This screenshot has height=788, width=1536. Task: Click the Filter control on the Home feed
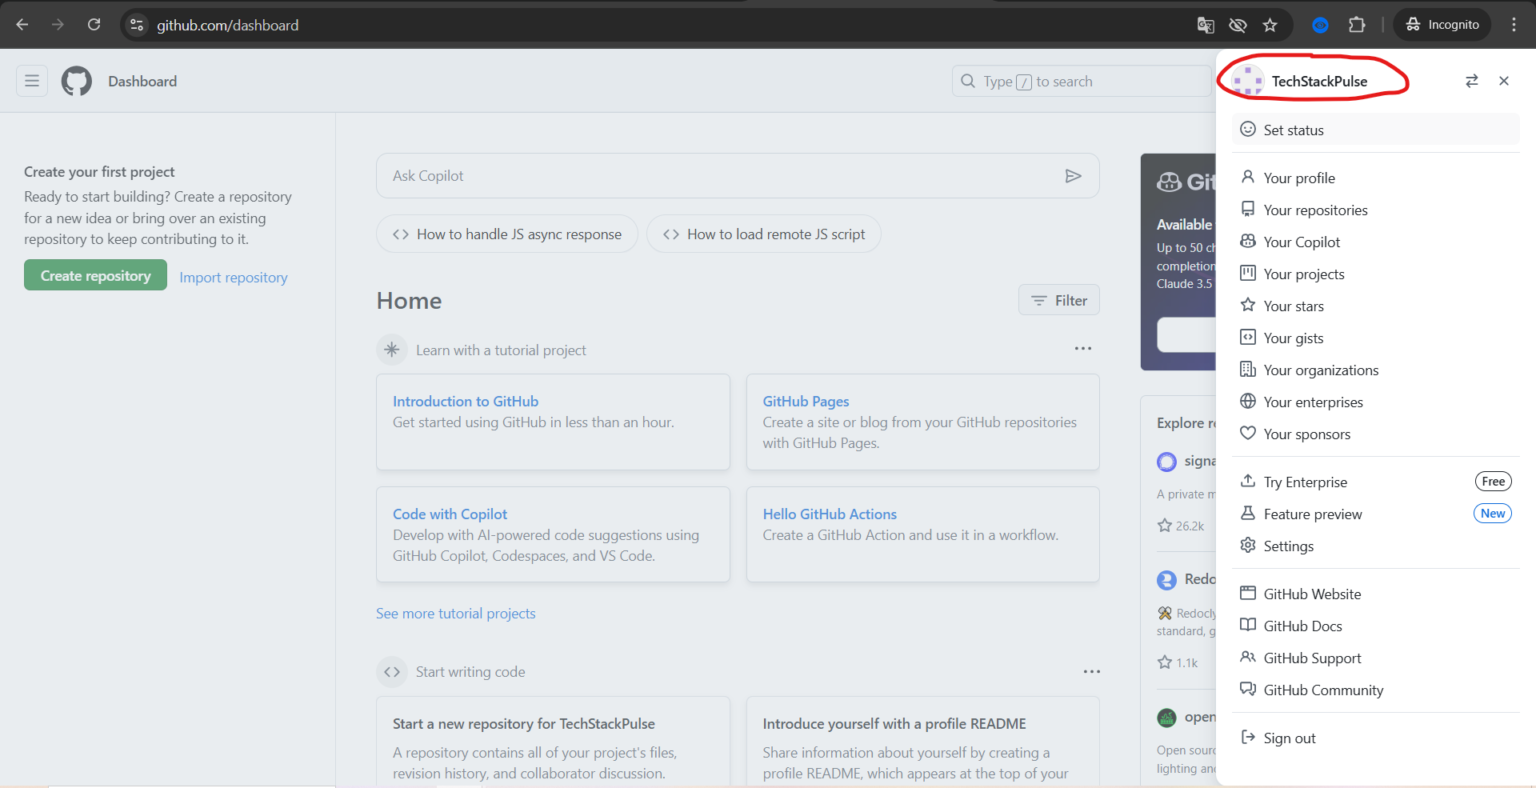1058,299
